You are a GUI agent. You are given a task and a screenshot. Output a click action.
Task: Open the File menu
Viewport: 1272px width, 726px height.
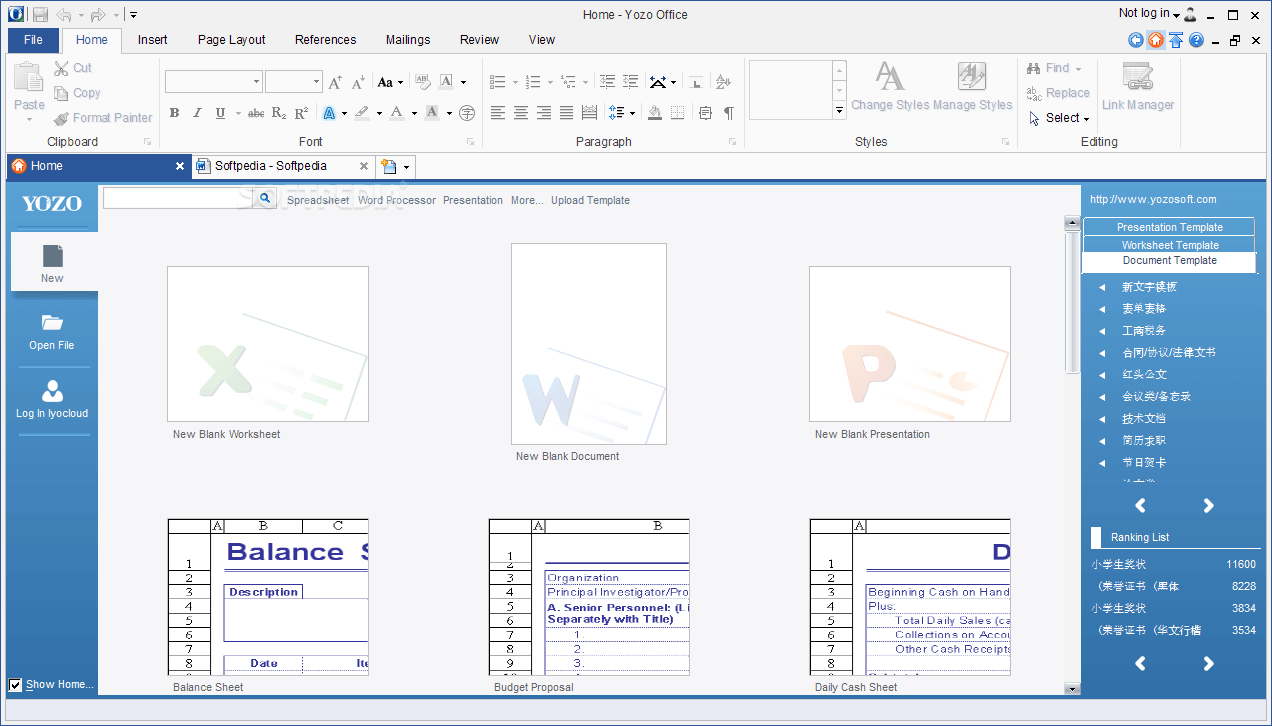[x=33, y=40]
